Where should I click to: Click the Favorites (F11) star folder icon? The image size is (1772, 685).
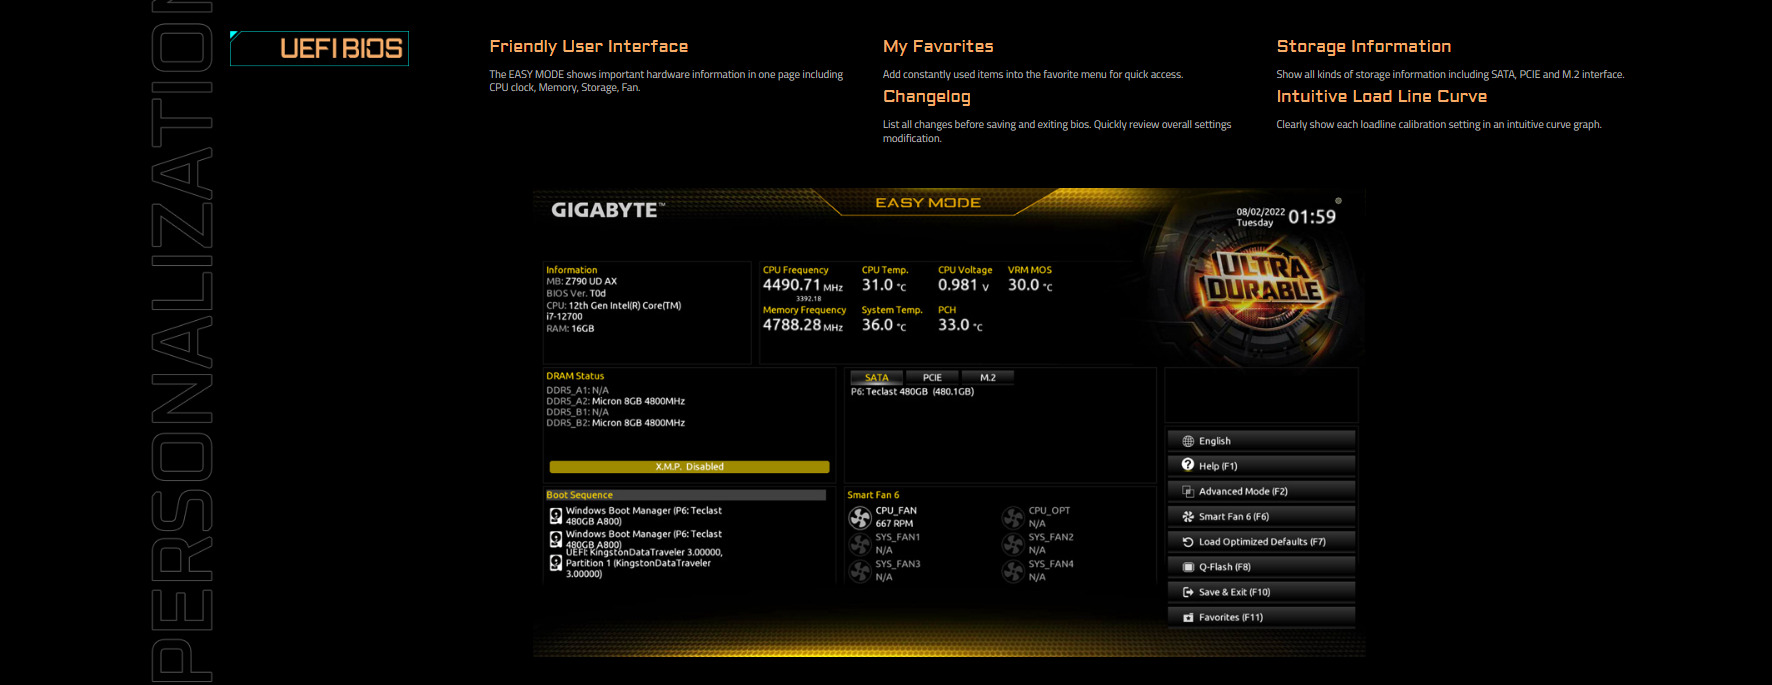pyautogui.click(x=1188, y=617)
